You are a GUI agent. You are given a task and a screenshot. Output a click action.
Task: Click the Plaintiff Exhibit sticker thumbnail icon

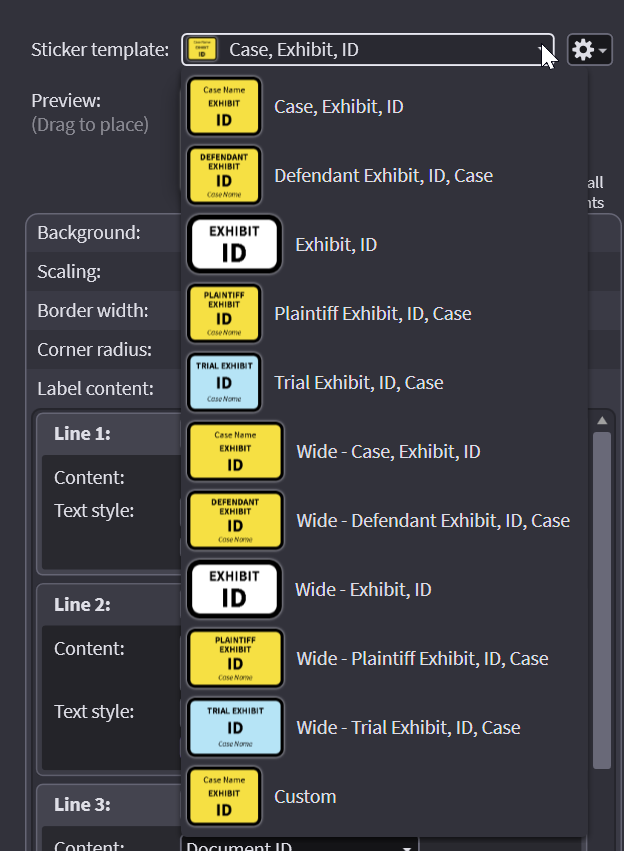click(x=224, y=313)
